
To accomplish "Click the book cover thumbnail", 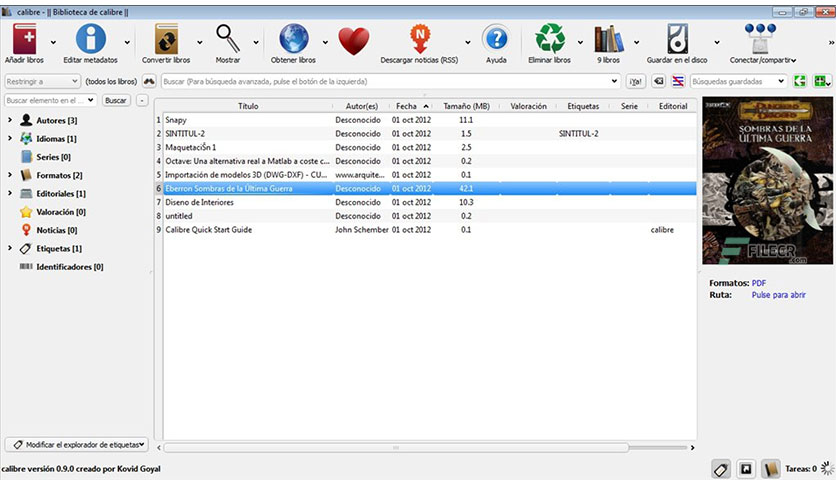I will [x=767, y=181].
